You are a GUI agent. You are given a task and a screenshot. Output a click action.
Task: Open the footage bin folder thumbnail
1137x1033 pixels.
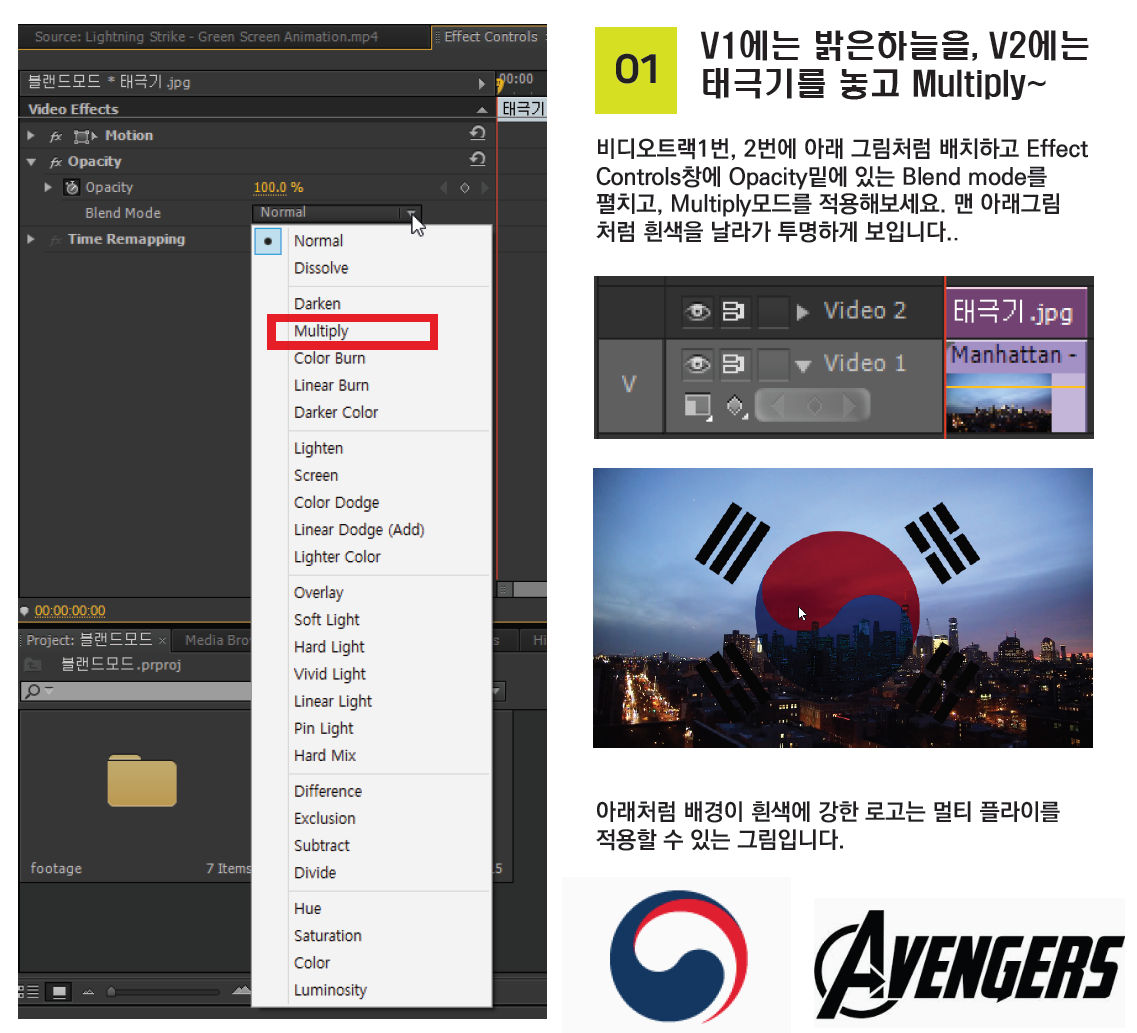[x=142, y=781]
